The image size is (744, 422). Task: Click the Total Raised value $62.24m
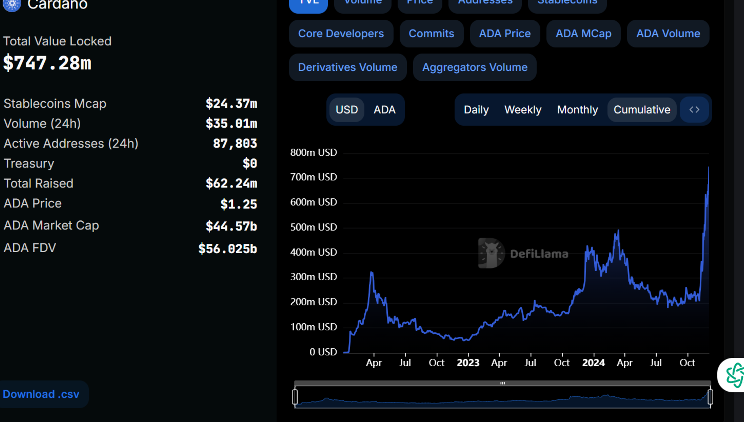click(x=231, y=183)
